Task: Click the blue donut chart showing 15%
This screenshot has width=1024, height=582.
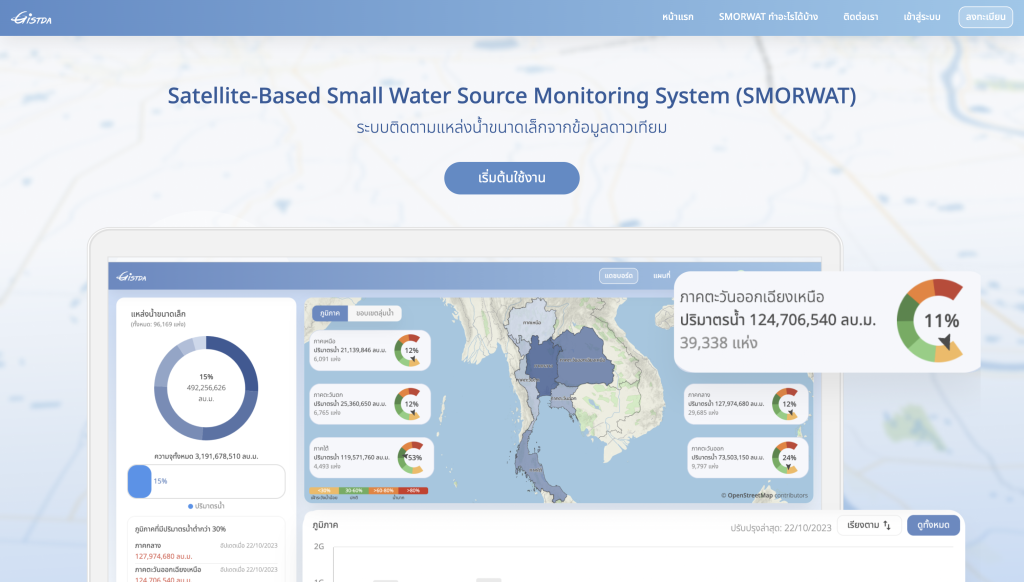Action: click(206, 388)
